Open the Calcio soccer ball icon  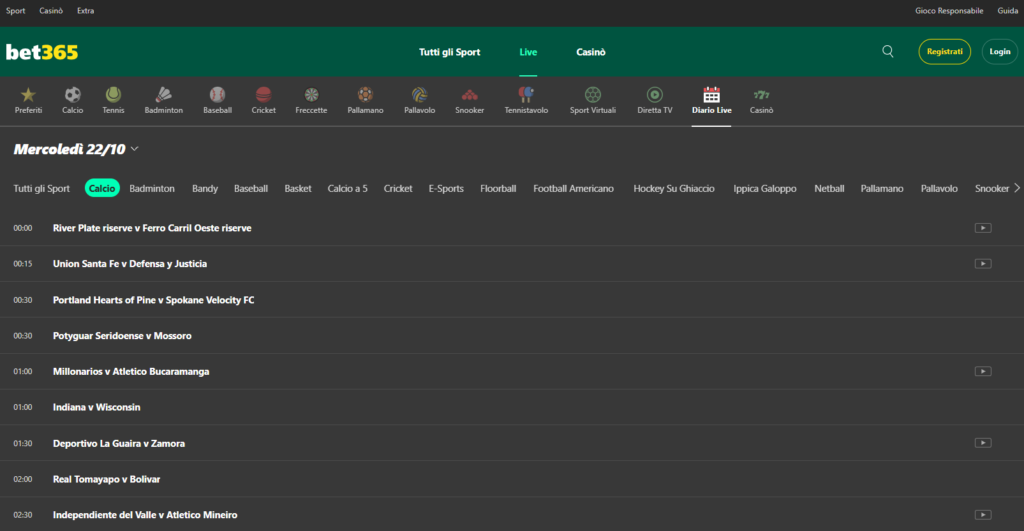(72, 95)
